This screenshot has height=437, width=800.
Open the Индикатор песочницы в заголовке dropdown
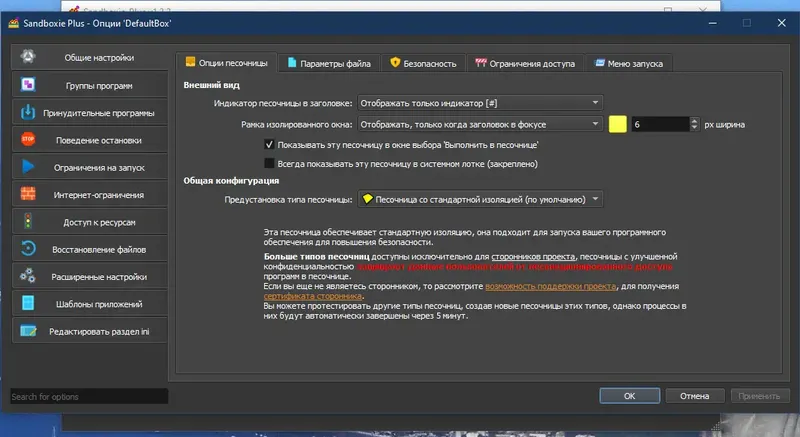480,103
